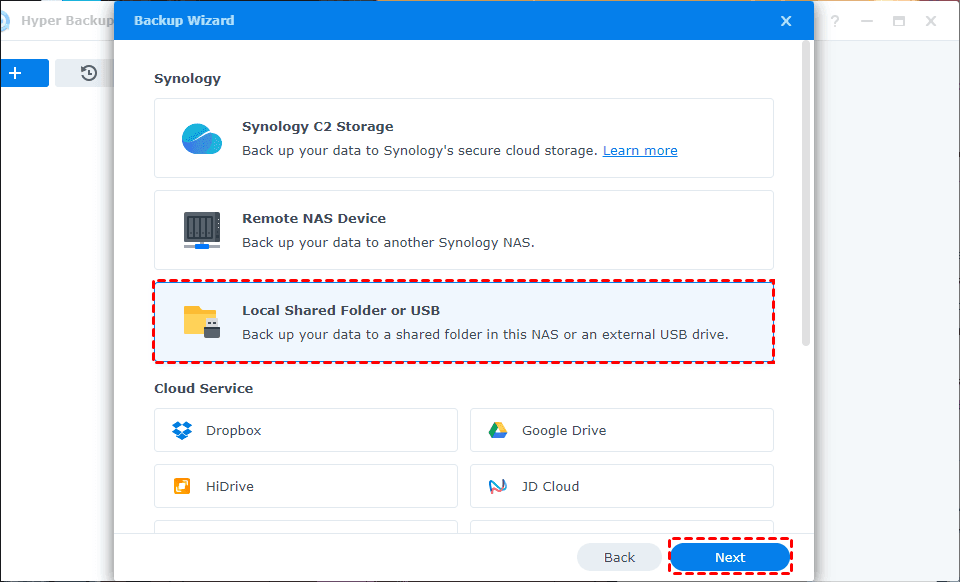Click the Google Drive logo icon
Image resolution: width=960 pixels, height=582 pixels.
click(498, 431)
